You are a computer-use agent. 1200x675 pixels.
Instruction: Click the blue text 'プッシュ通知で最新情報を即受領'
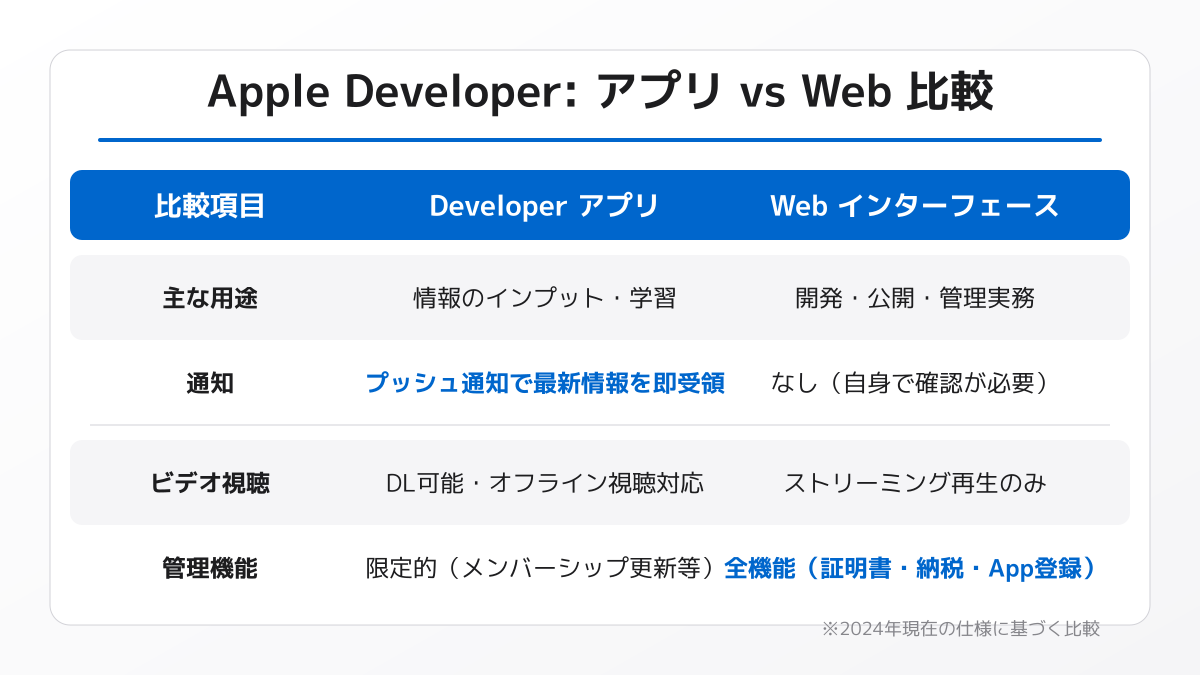pos(545,383)
